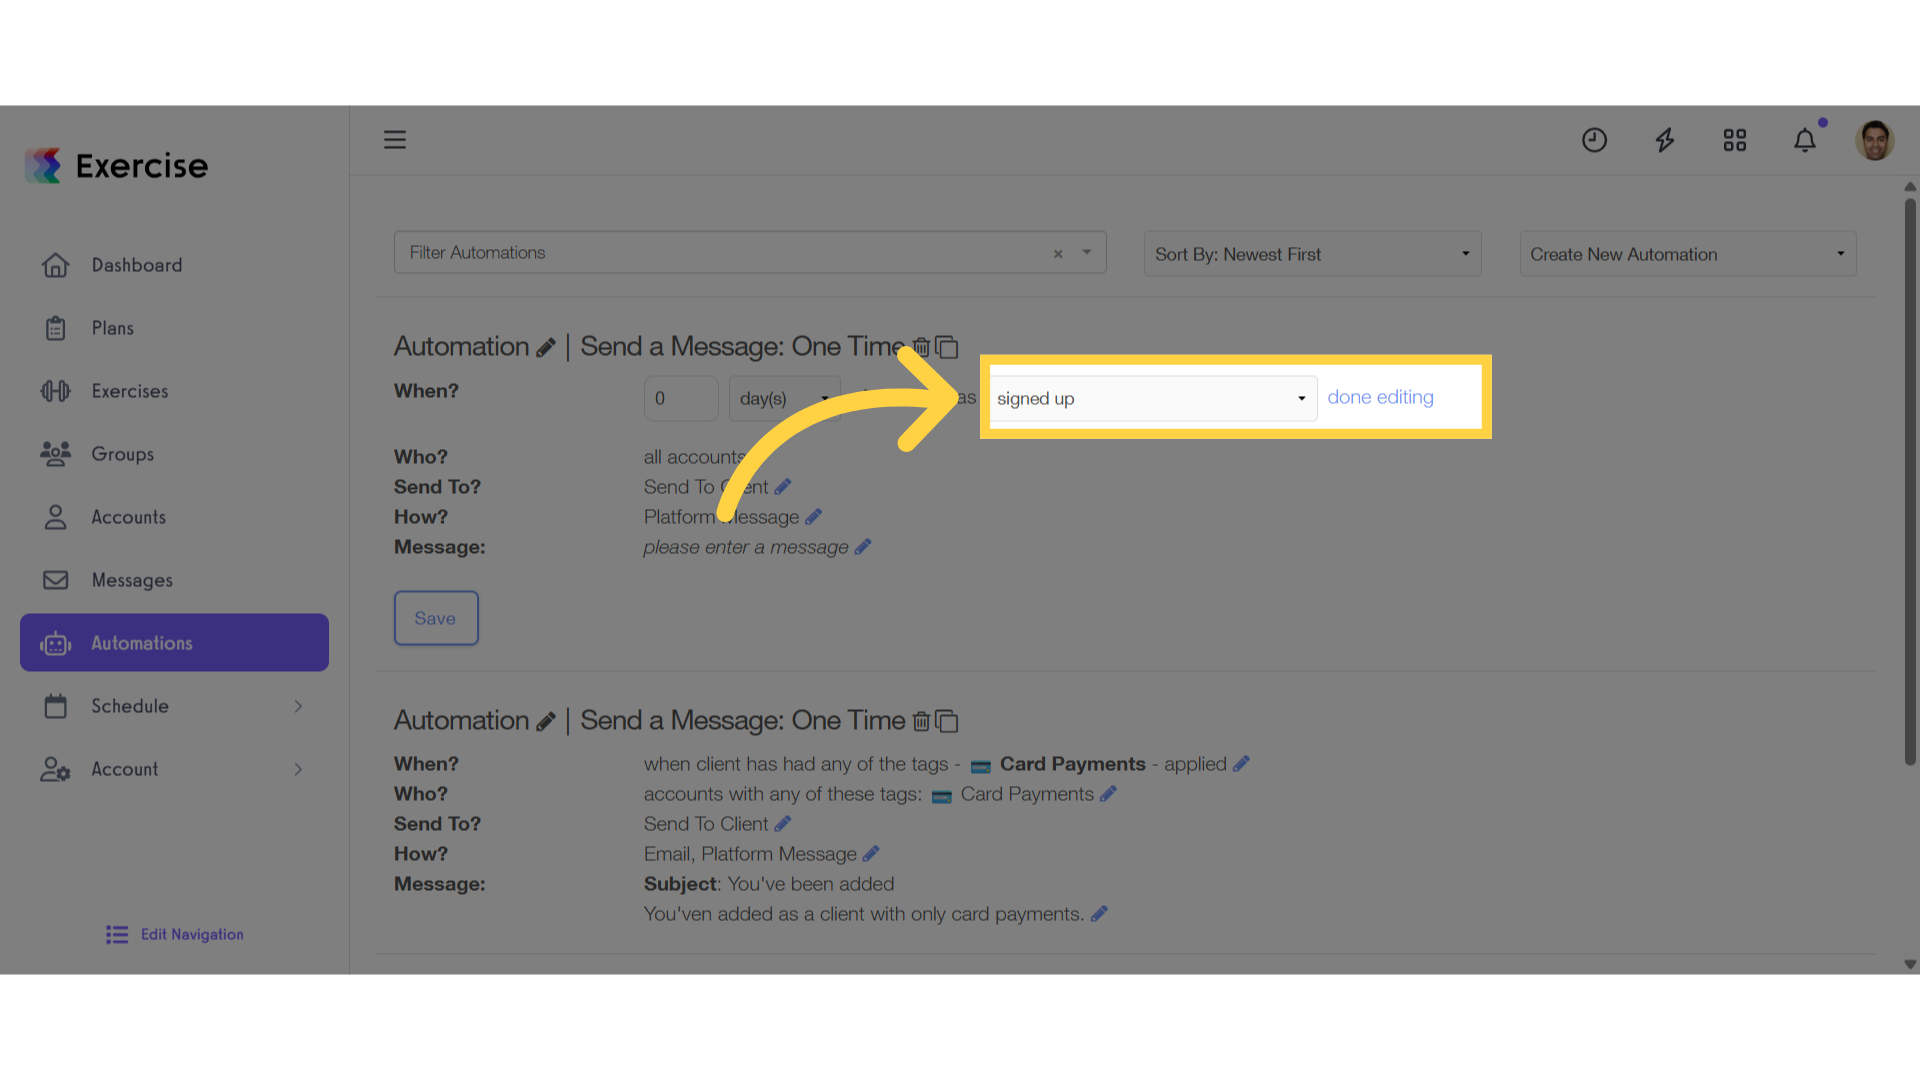Click the lightning bolt icon

pos(1665,140)
